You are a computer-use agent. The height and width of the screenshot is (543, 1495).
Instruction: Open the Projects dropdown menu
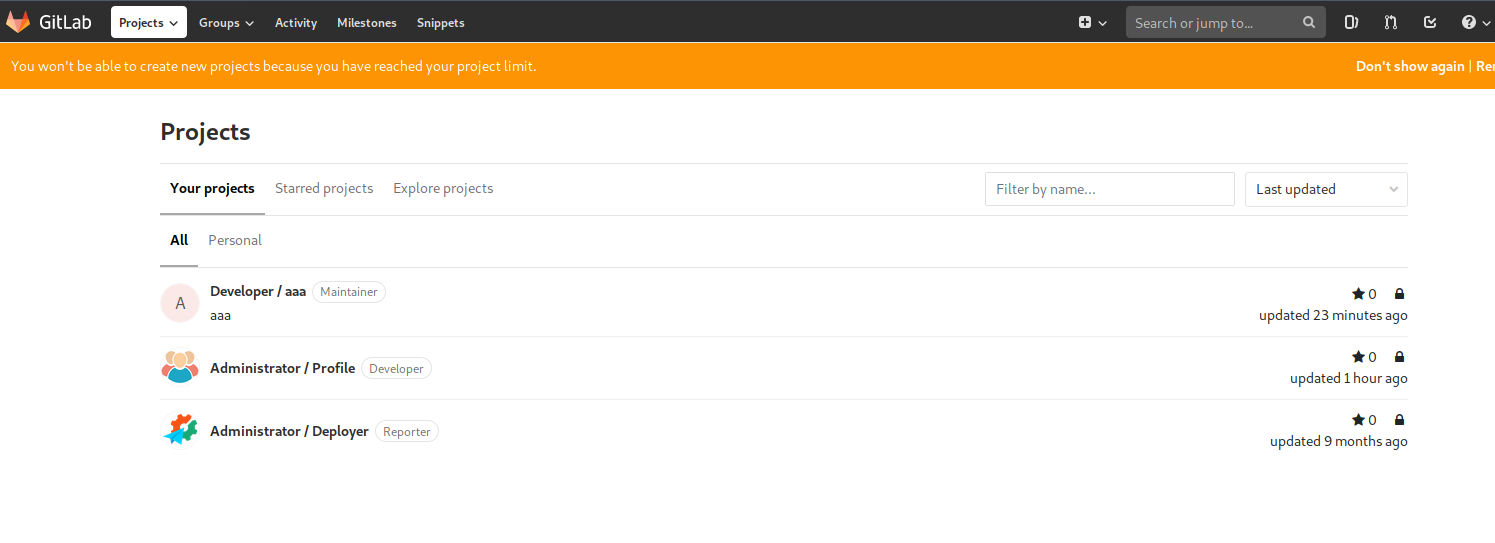[x=148, y=22]
